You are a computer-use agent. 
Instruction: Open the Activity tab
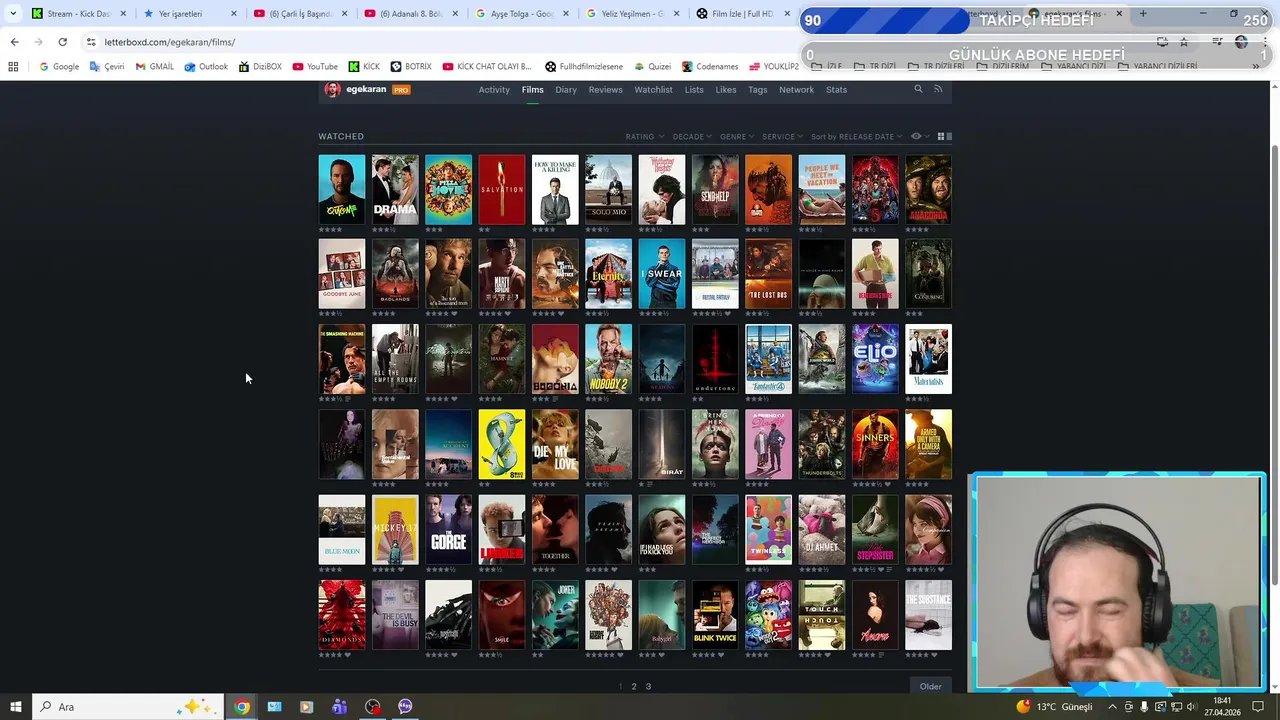[x=494, y=90]
